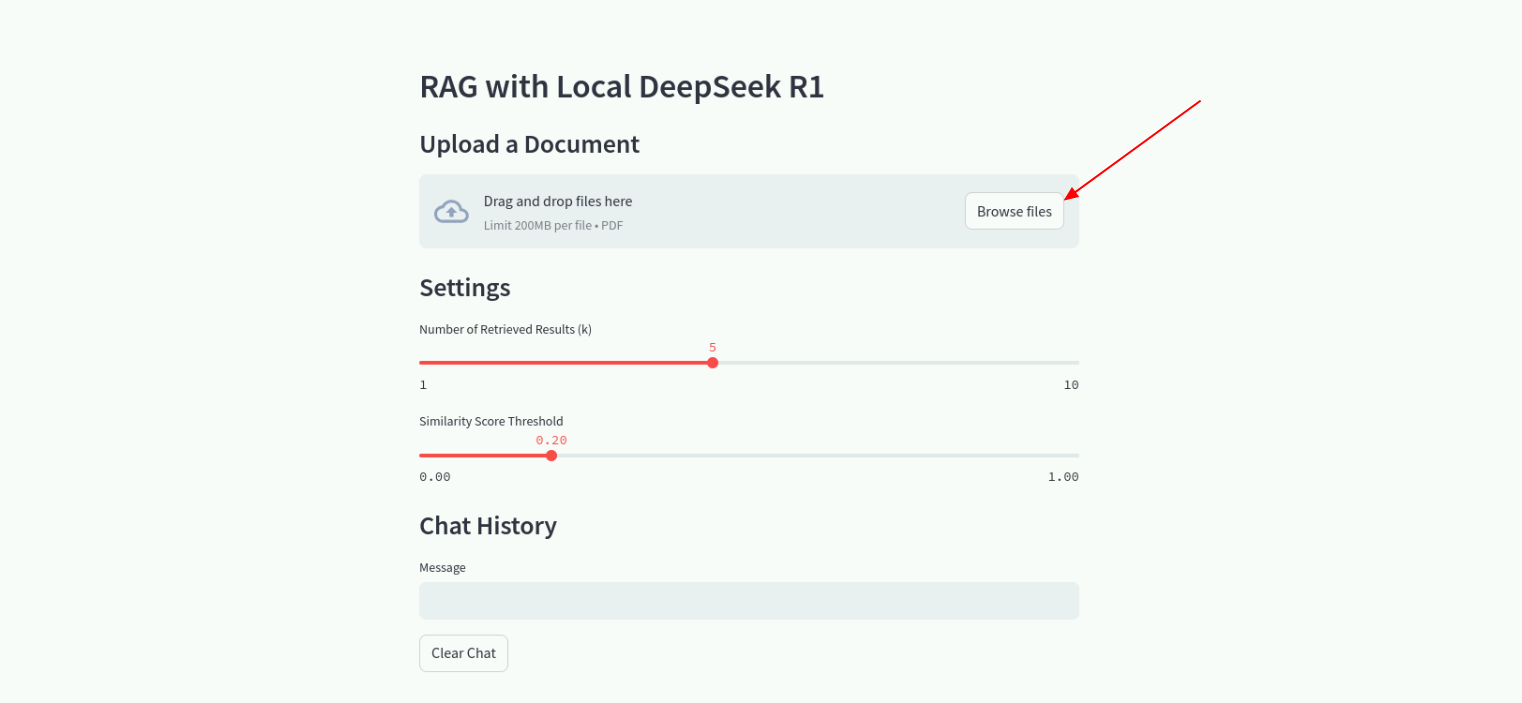Click the 'Upload a Document' heading
This screenshot has width=1522, height=703.
[529, 144]
